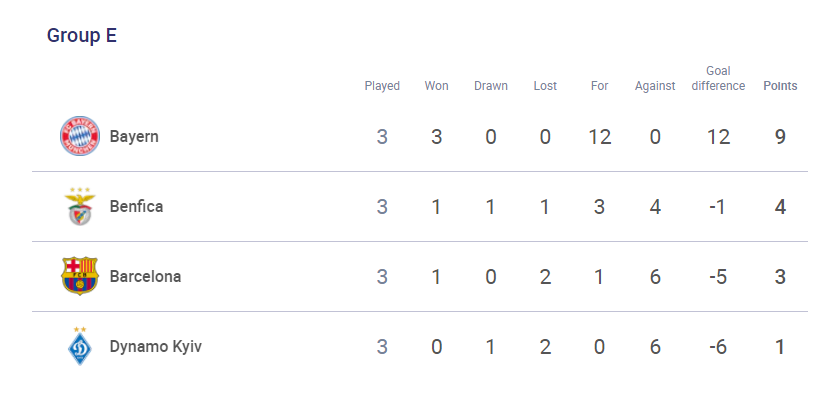This screenshot has width=838, height=409.
Task: Select the Dynamo Kyiv team name
Action: (x=156, y=347)
